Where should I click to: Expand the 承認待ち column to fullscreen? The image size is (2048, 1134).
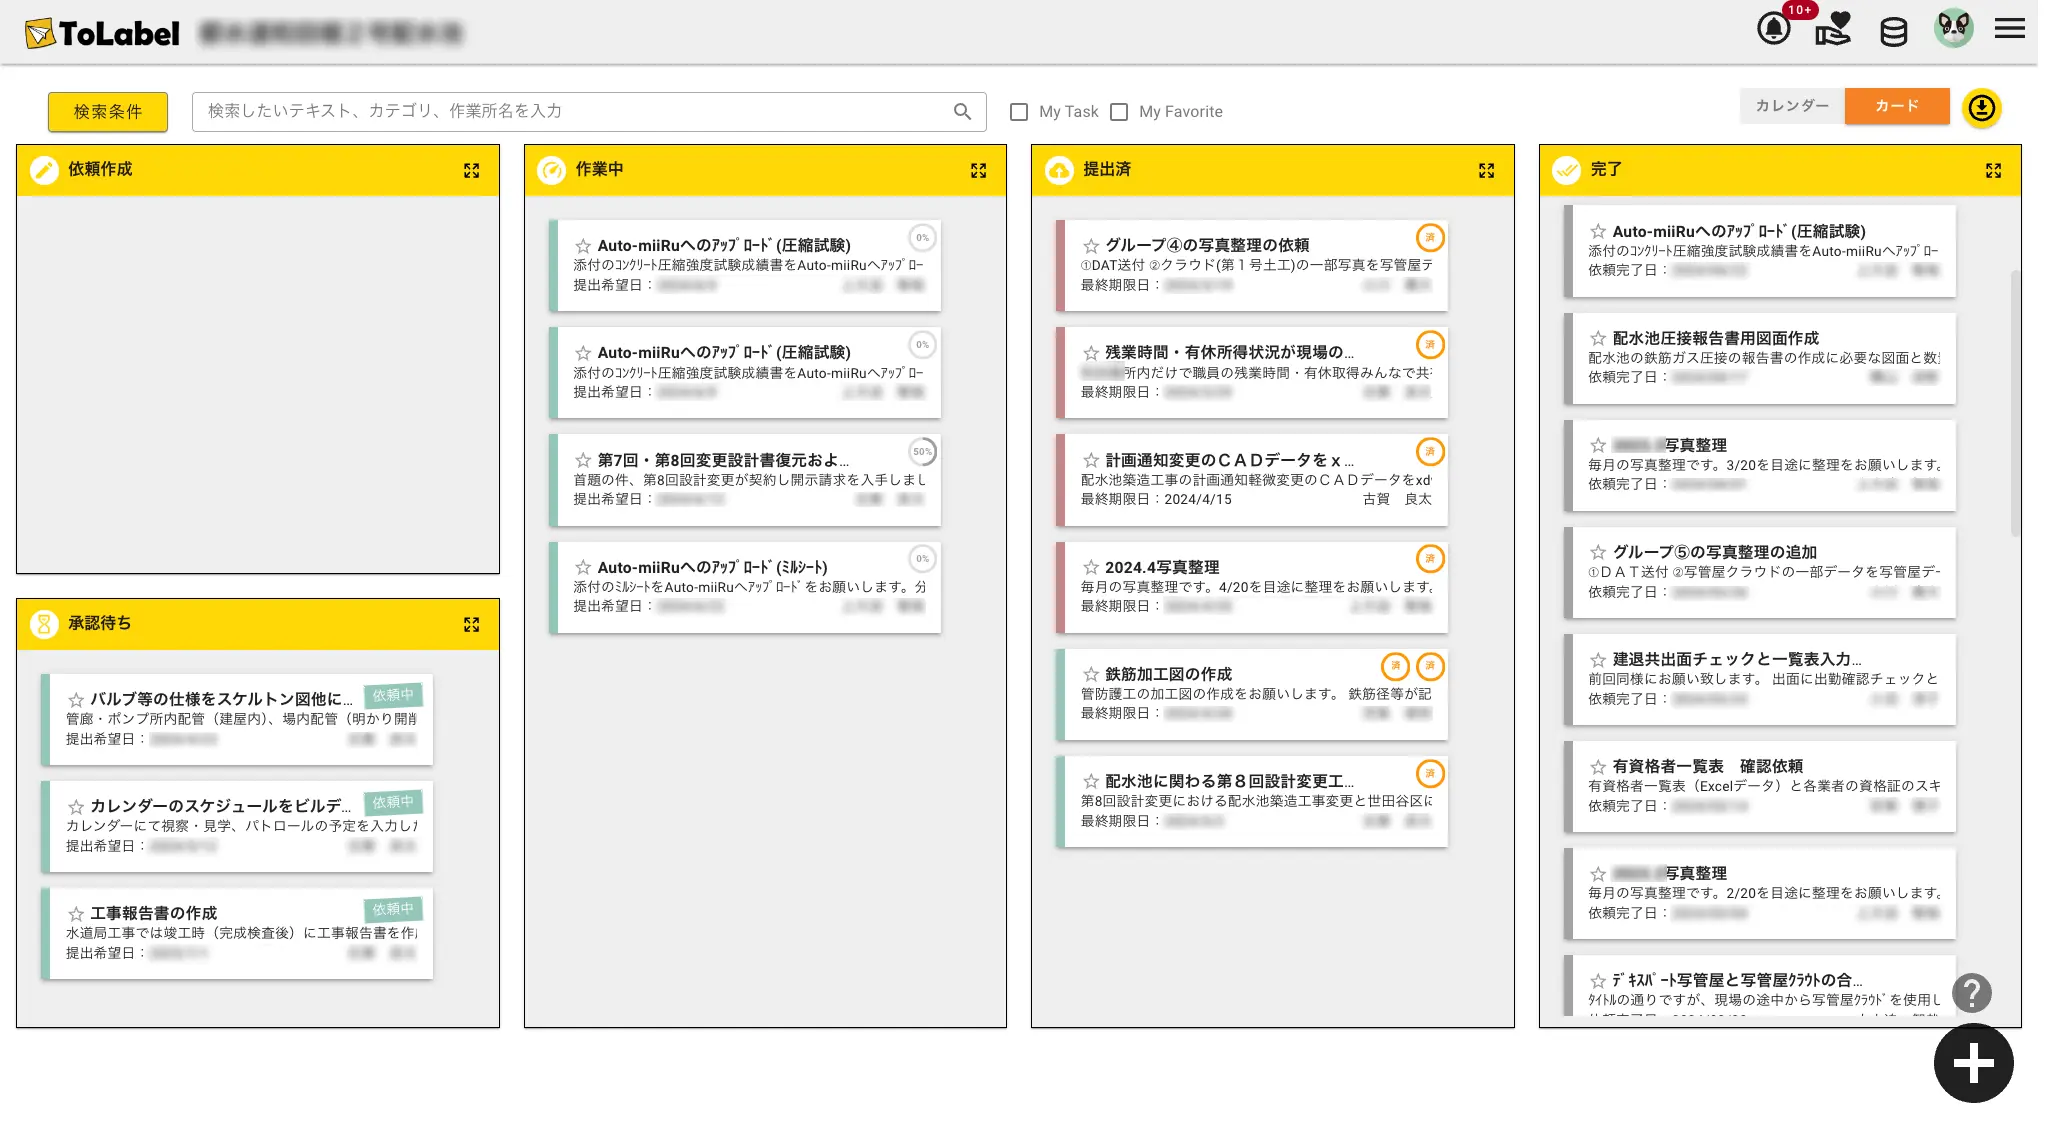click(x=473, y=623)
